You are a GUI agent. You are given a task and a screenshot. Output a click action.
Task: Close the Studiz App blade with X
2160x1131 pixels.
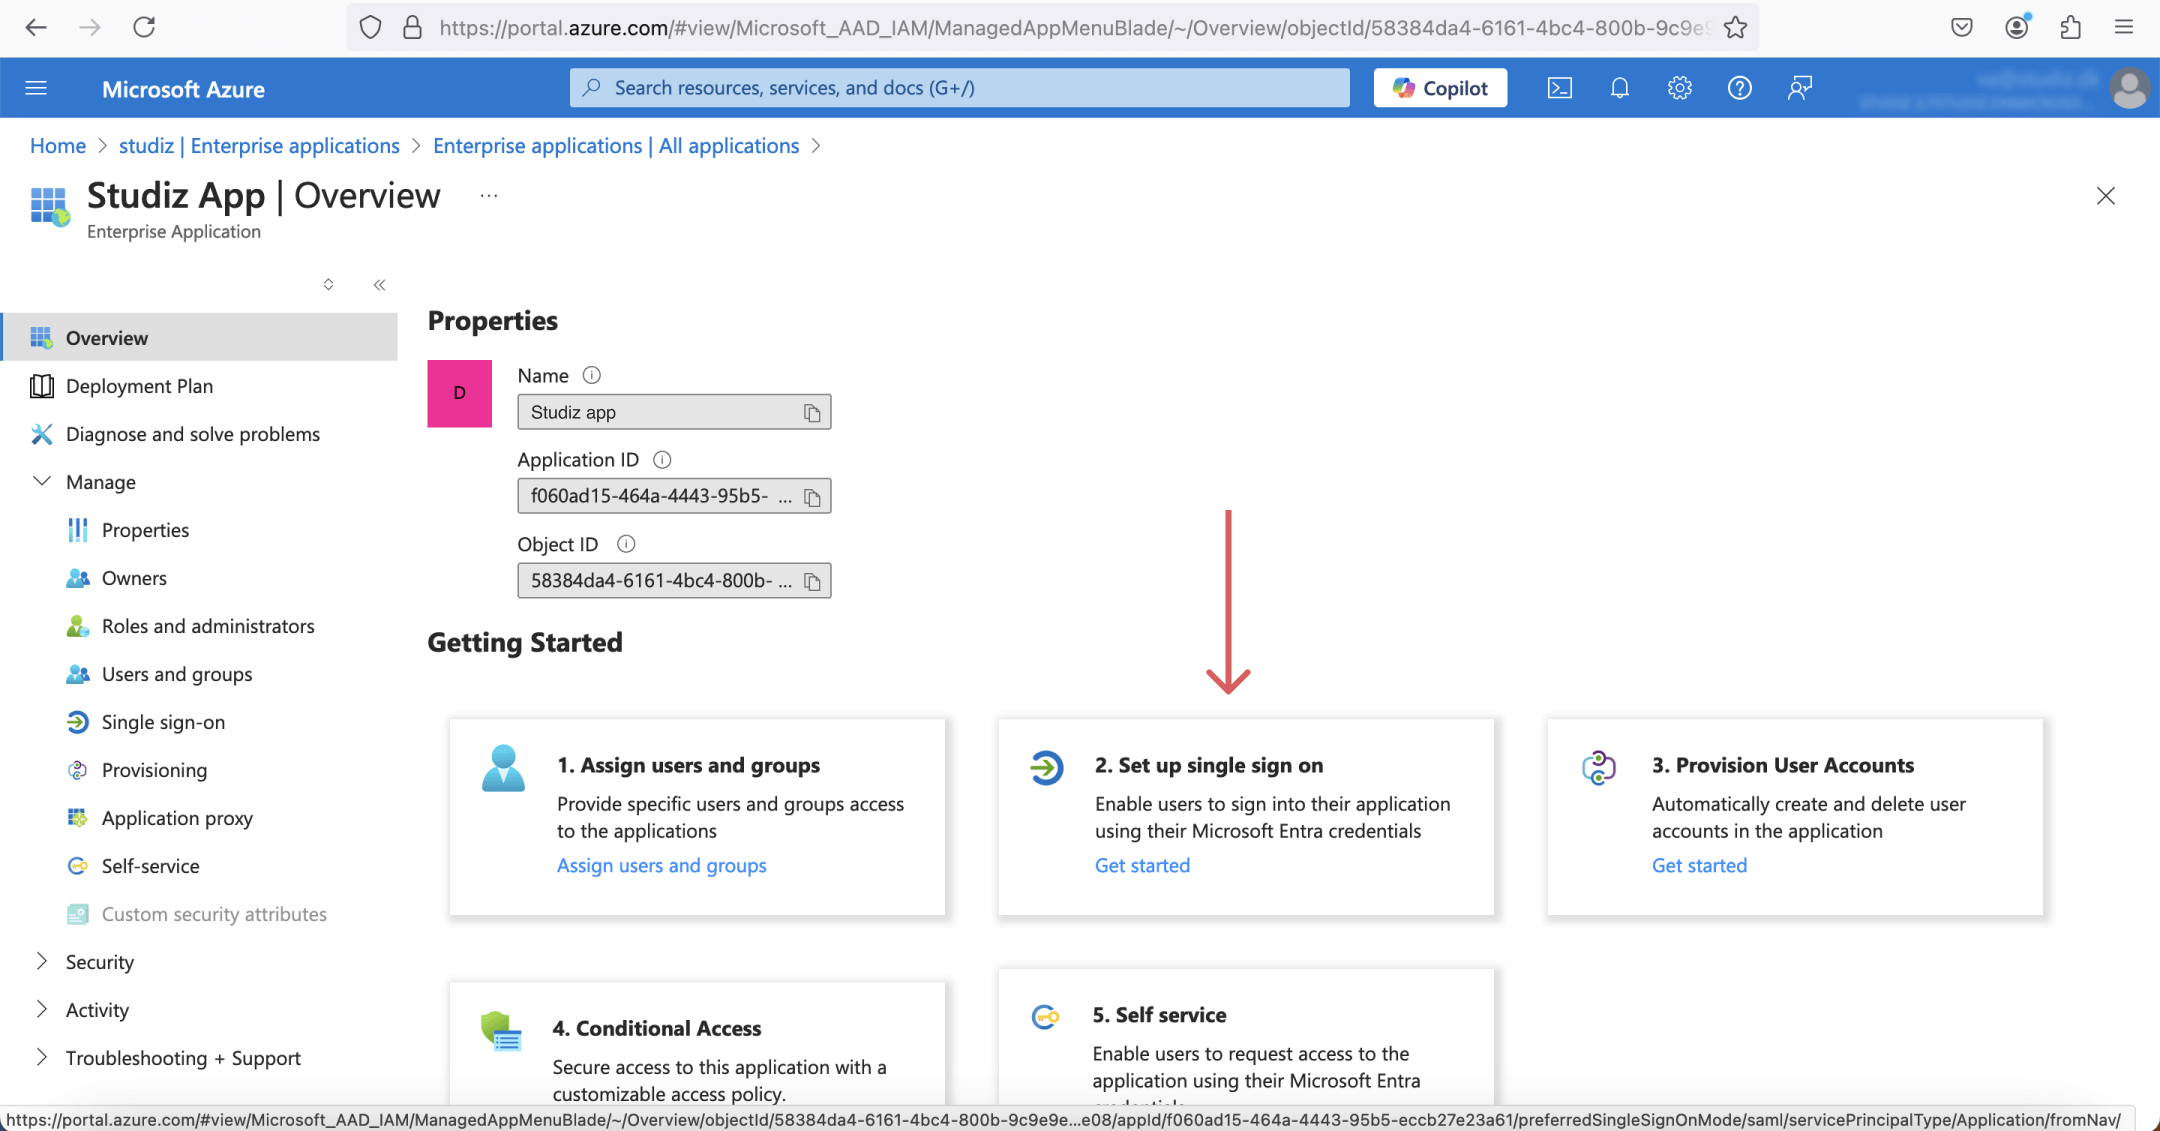coord(2106,196)
